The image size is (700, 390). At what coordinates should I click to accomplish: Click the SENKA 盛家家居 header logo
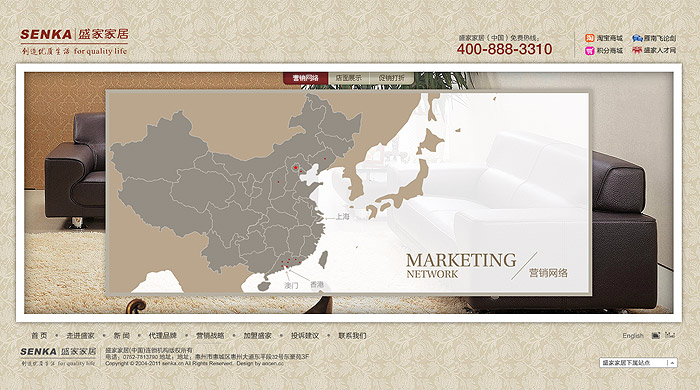[x=74, y=42]
